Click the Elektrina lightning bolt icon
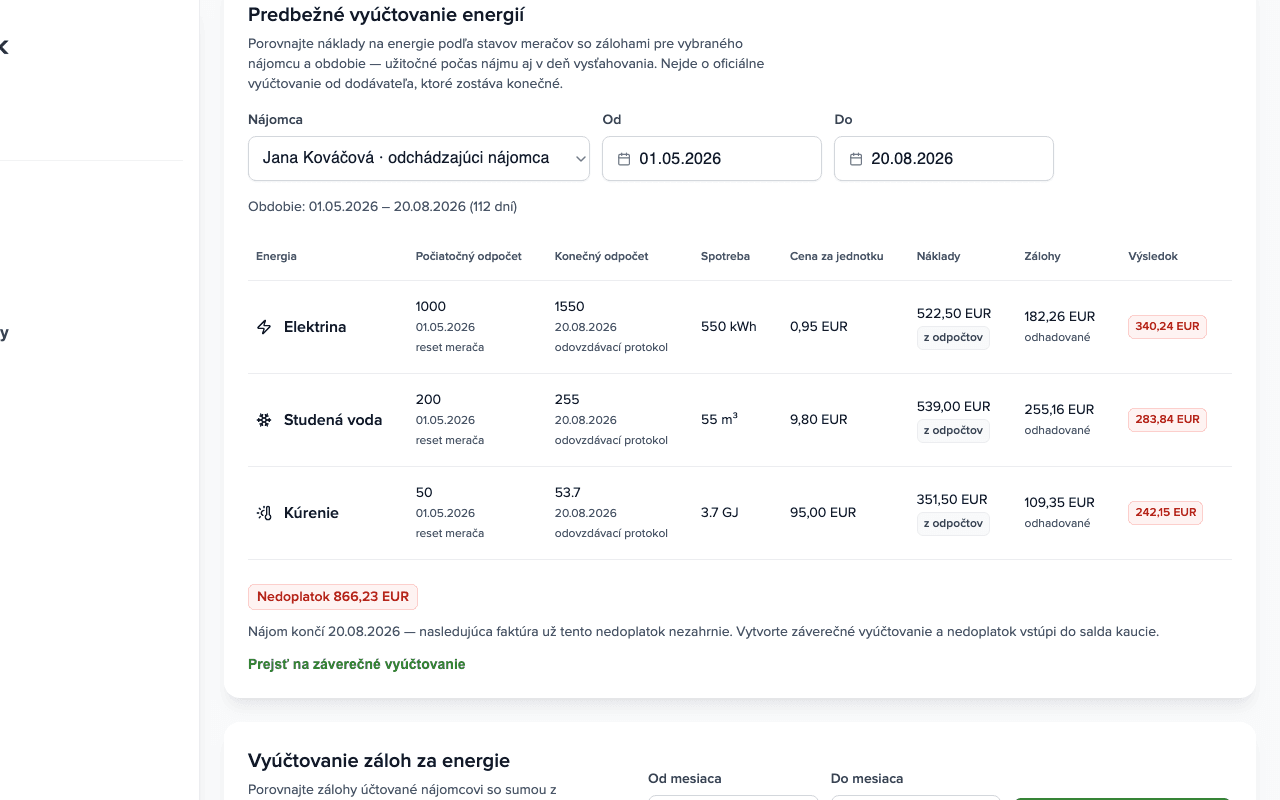 coord(264,327)
